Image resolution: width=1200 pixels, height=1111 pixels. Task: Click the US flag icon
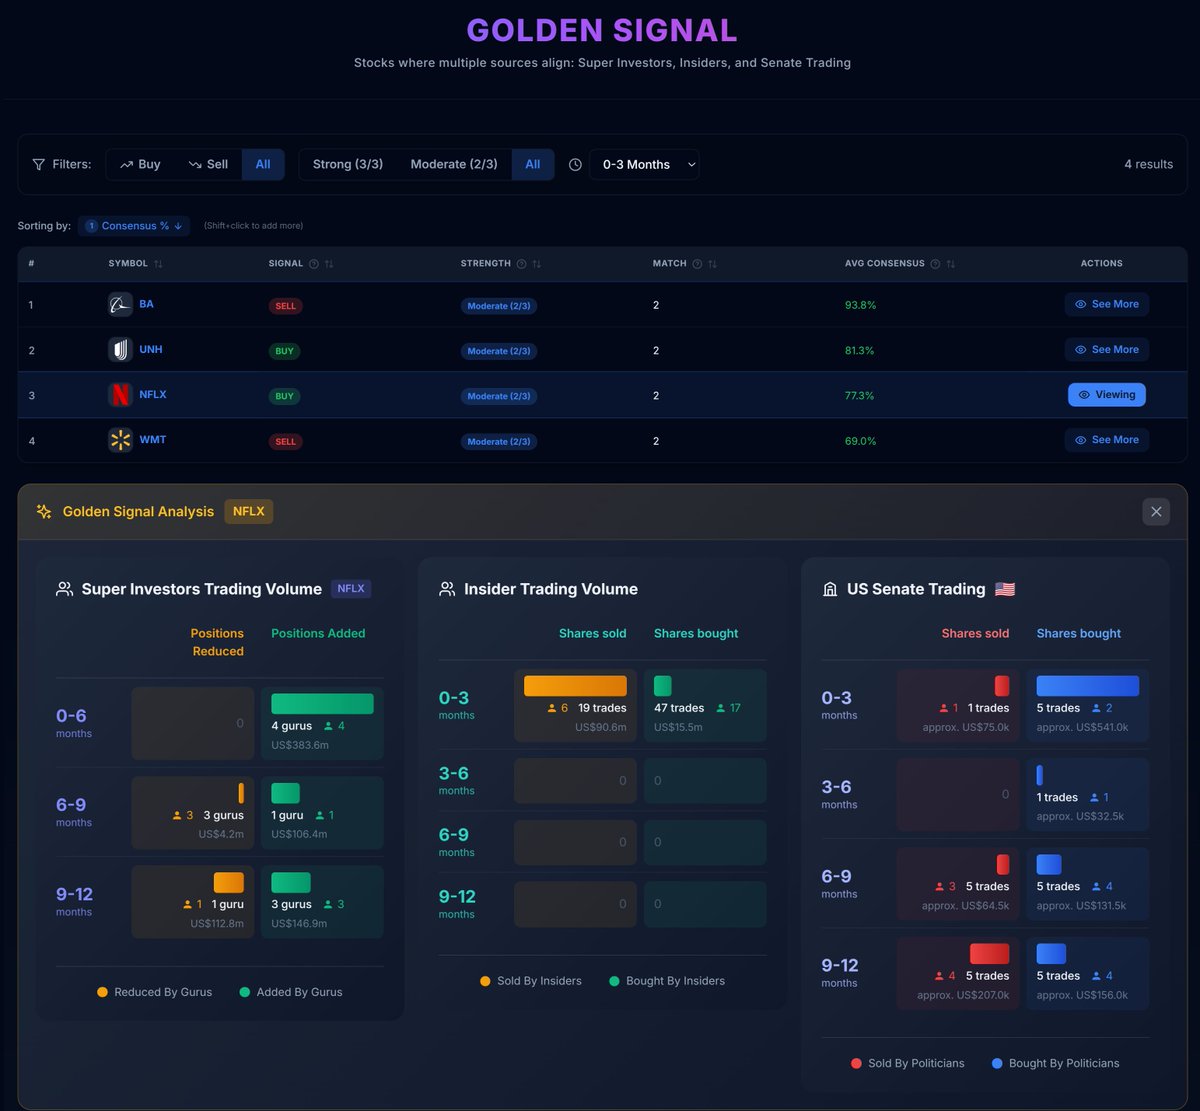click(x=1005, y=589)
